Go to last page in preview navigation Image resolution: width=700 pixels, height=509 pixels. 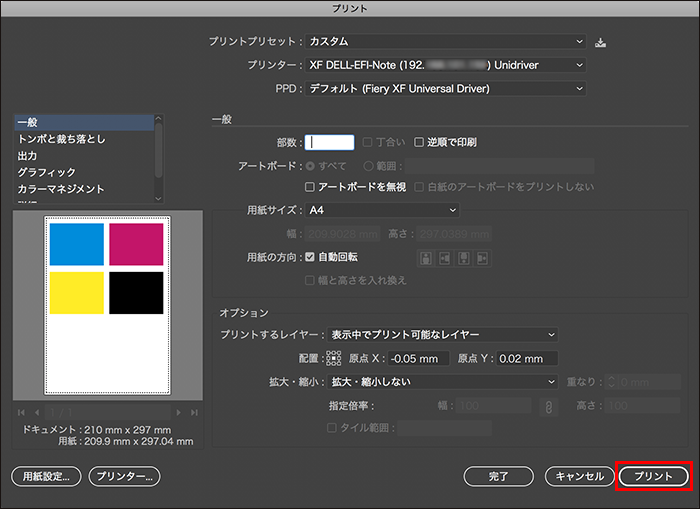pos(193,412)
